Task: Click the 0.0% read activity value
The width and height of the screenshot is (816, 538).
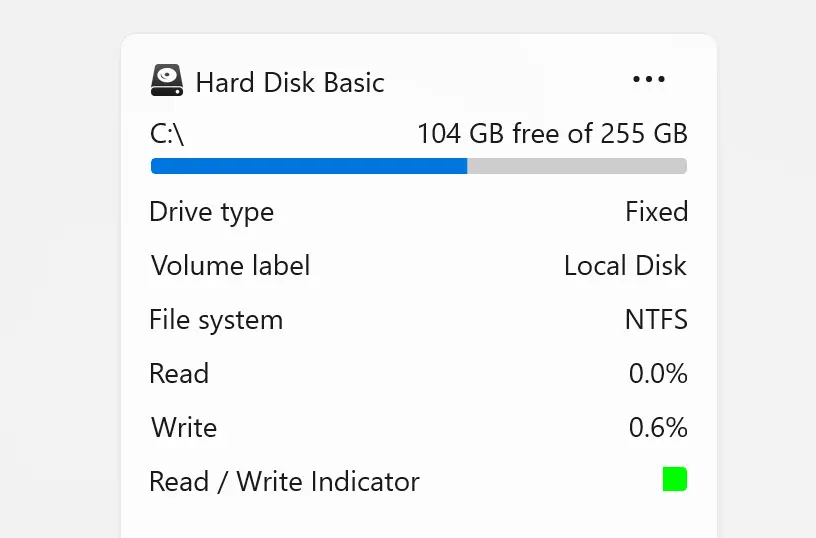Action: pyautogui.click(x=658, y=374)
